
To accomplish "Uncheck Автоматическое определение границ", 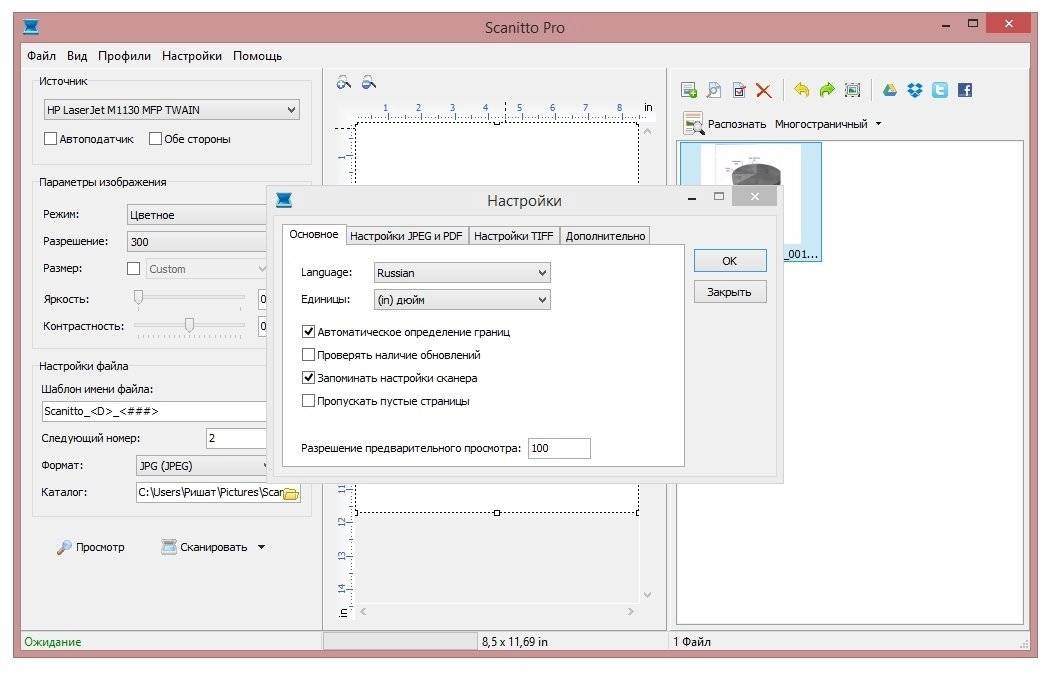I will (x=309, y=332).
